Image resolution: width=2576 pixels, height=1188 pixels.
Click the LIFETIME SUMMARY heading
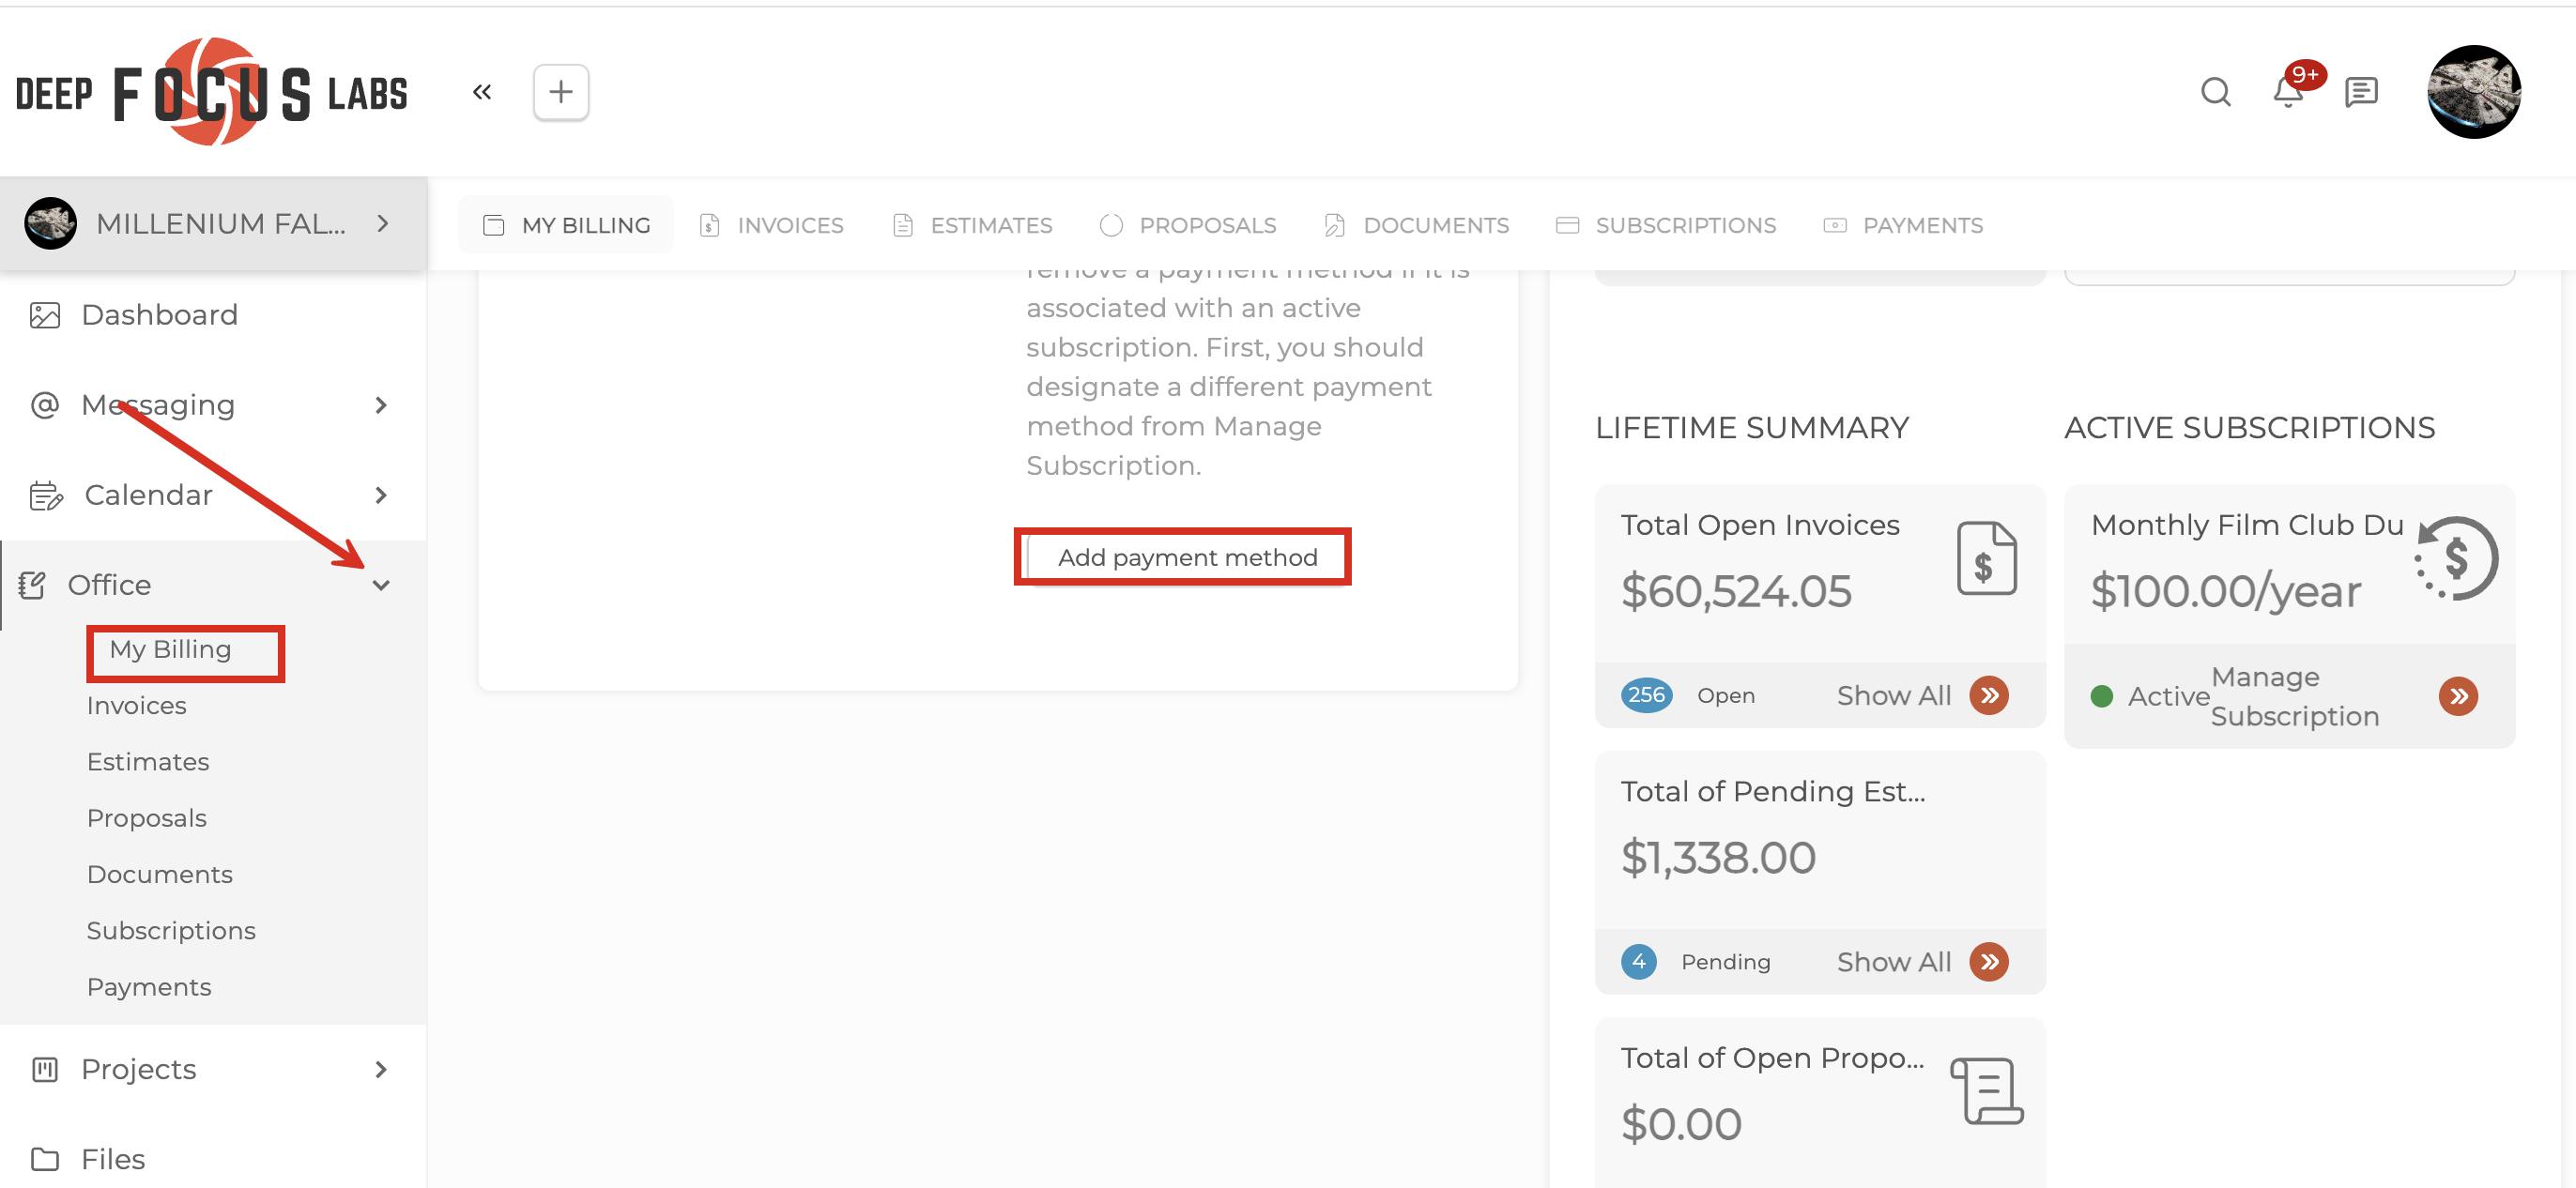coord(1752,428)
